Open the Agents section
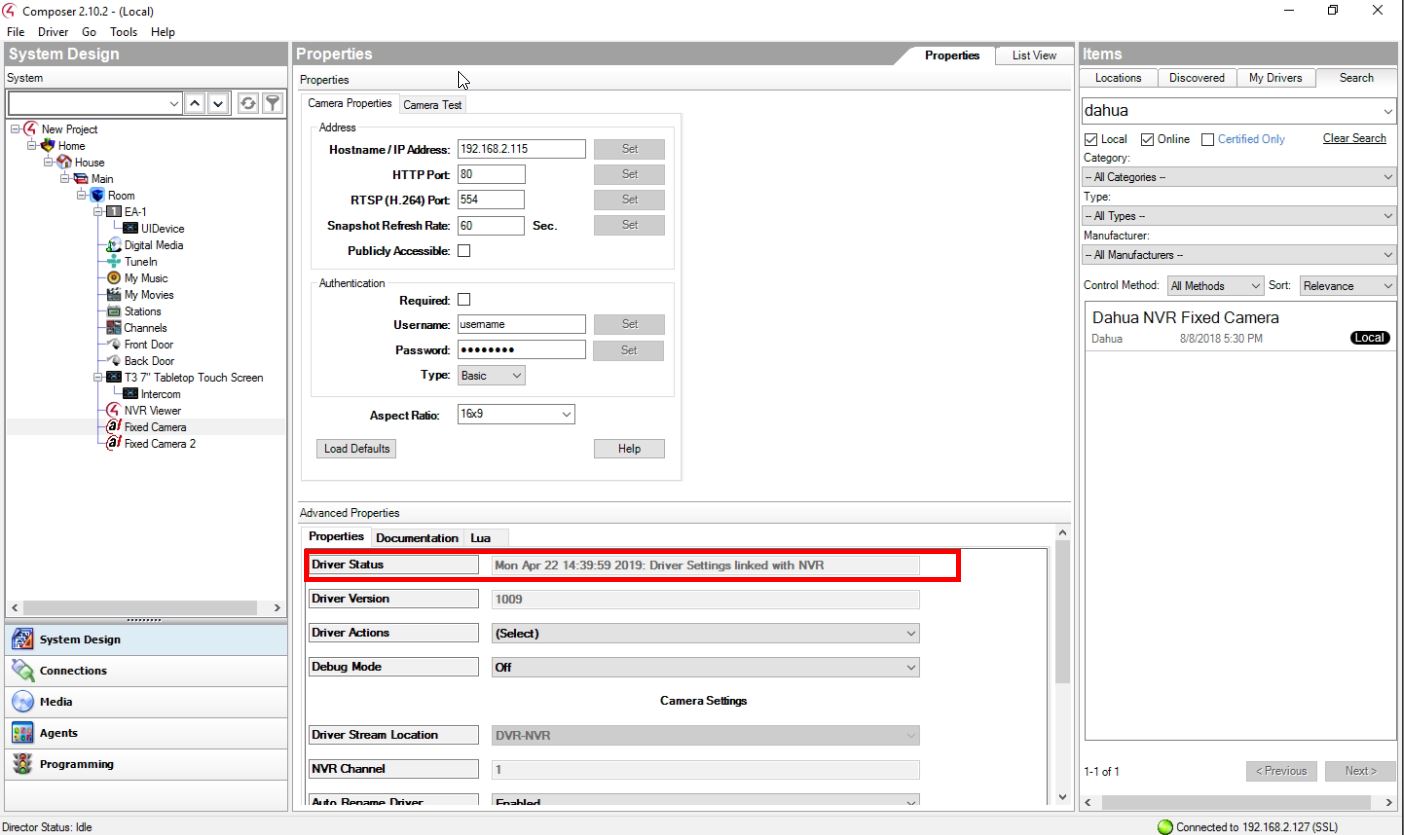1404x835 pixels. pyautogui.click(x=146, y=733)
